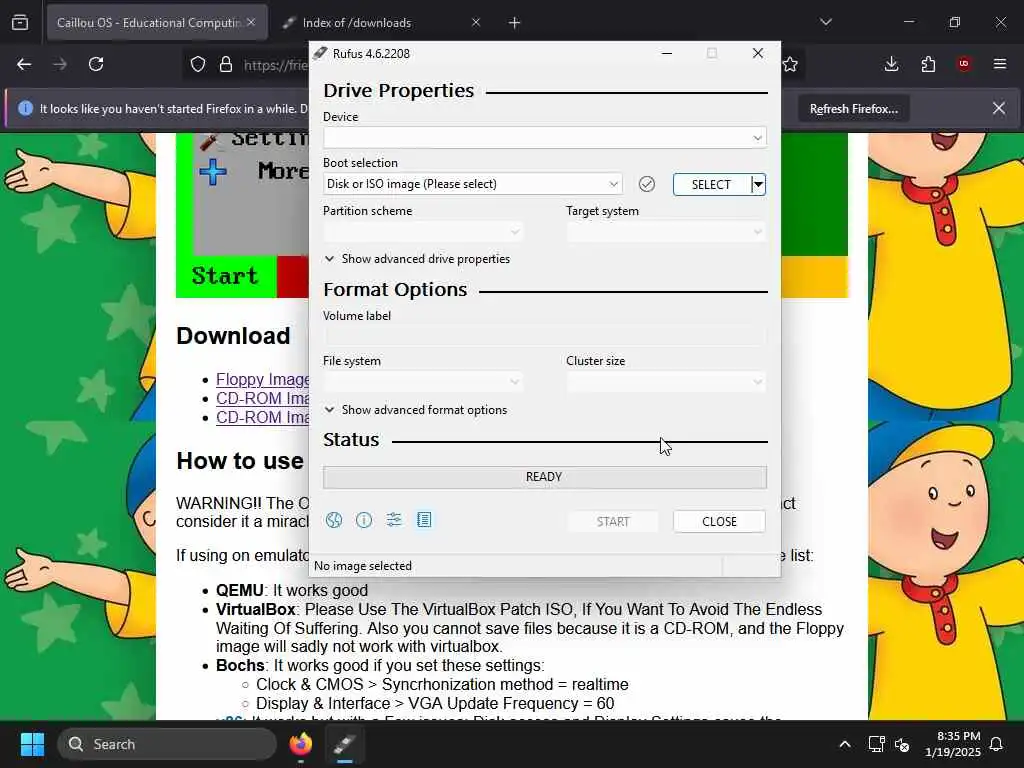Click the muted volume tray icon
The height and width of the screenshot is (768, 1024).
pos(902,744)
